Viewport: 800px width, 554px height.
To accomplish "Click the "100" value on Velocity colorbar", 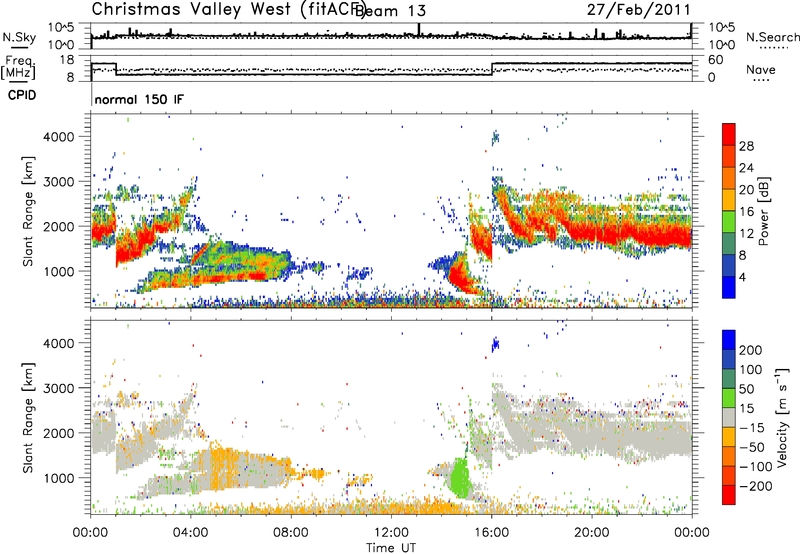I will tap(751, 370).
